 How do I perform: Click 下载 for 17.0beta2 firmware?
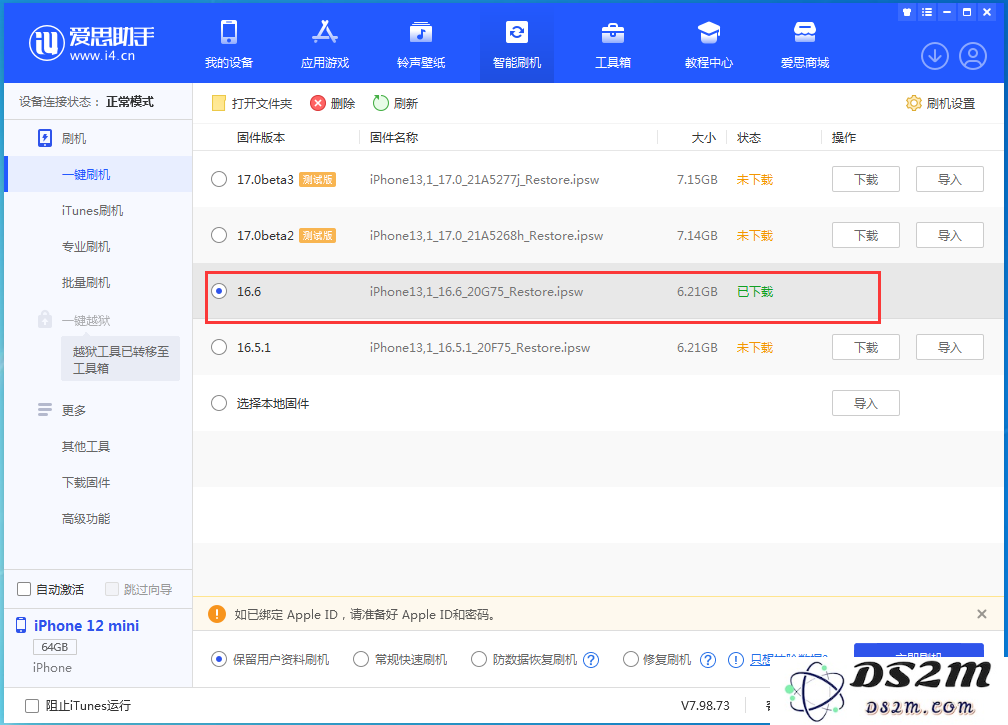(x=865, y=235)
